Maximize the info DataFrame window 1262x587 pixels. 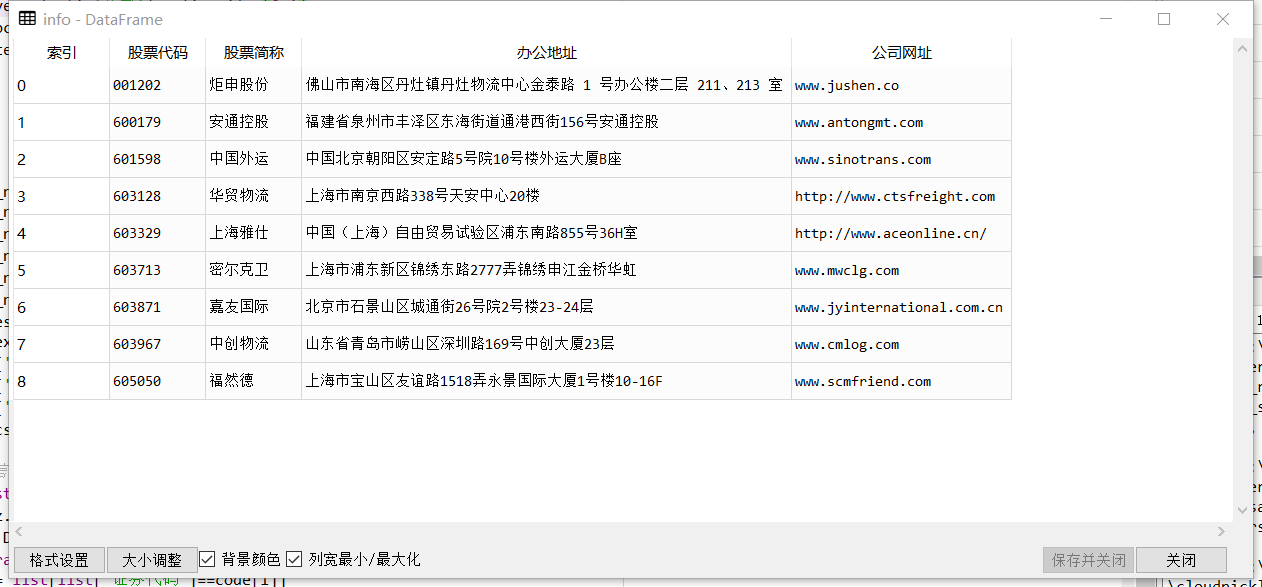coord(1164,19)
